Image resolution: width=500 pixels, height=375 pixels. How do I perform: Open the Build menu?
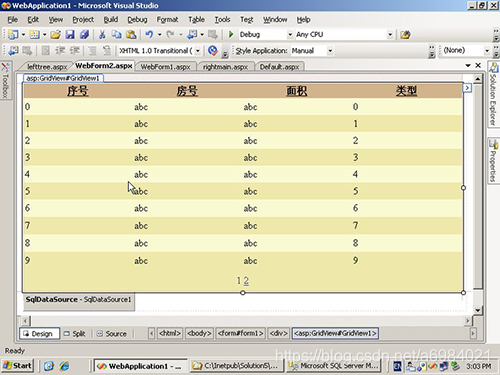tap(111, 20)
